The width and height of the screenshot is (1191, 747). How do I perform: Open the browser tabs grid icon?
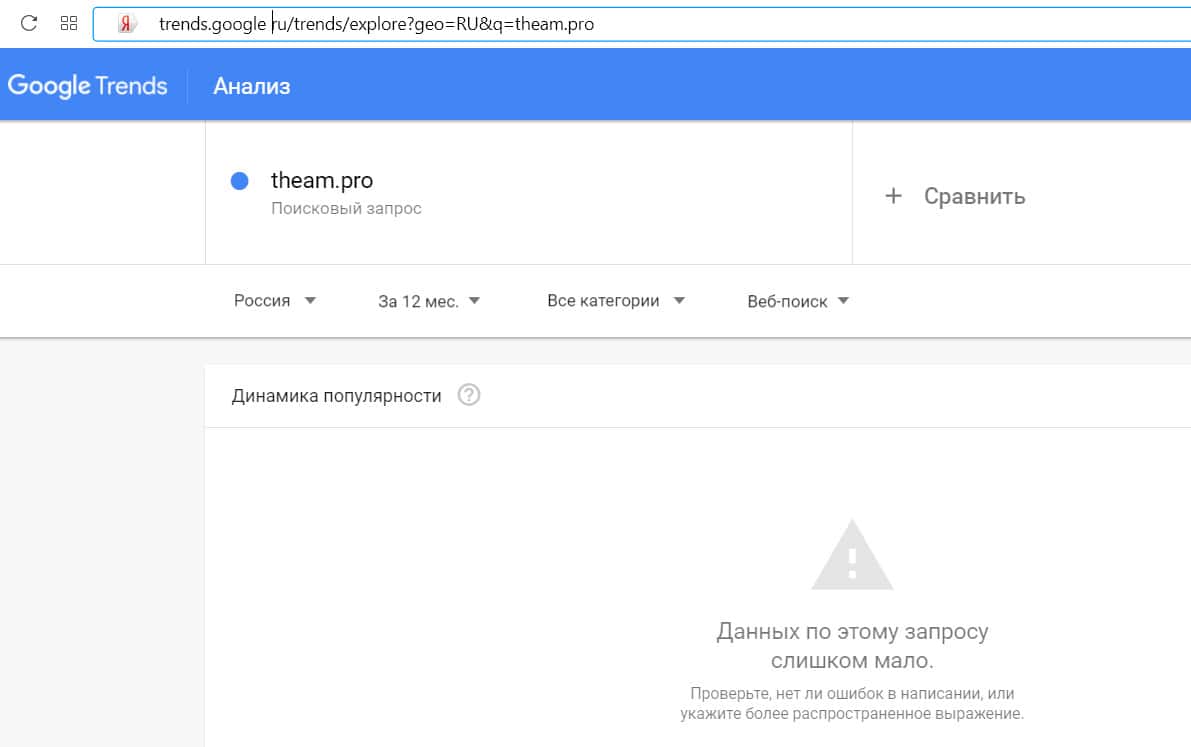tap(69, 23)
